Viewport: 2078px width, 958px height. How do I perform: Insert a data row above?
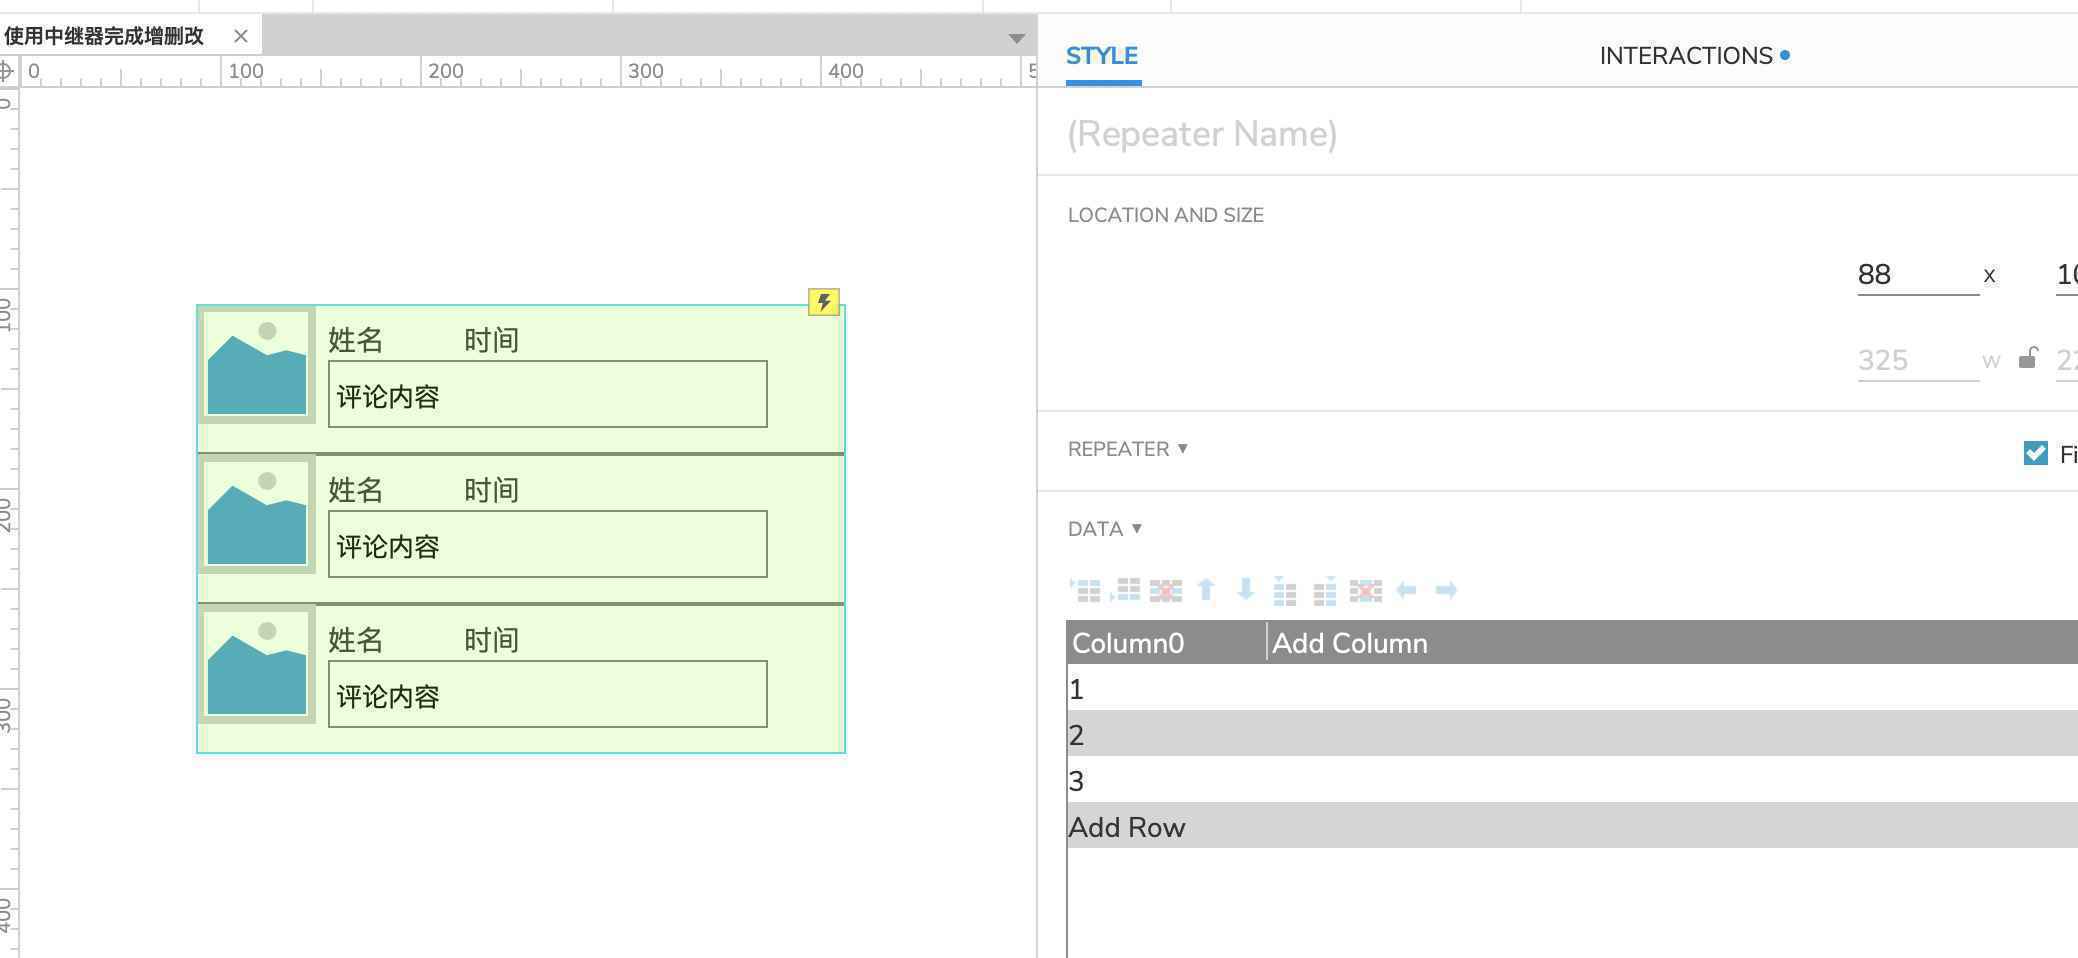[x=1085, y=590]
